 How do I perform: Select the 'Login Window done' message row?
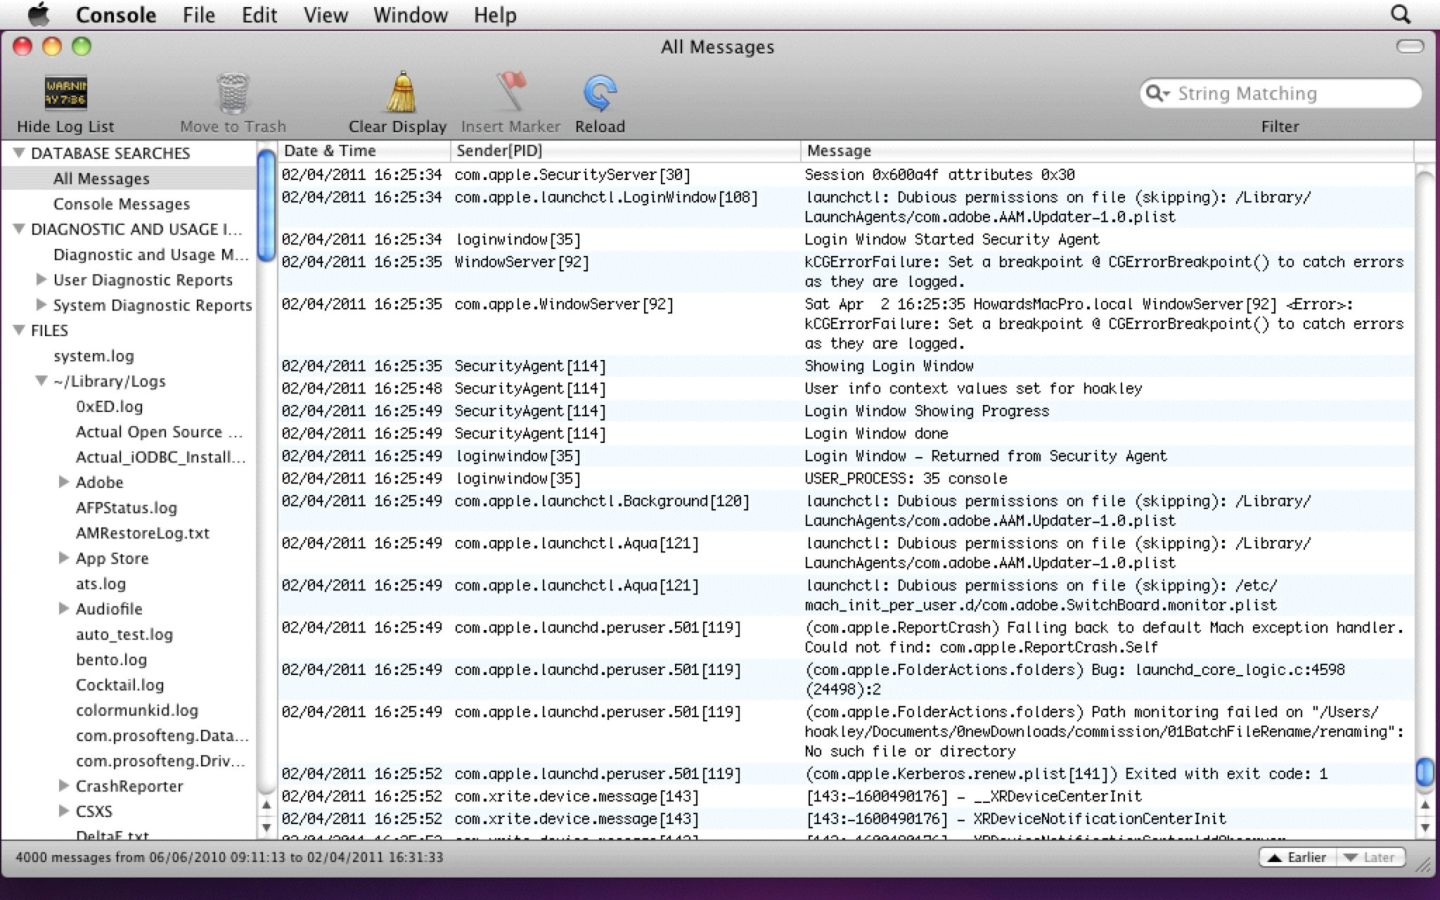846,434
